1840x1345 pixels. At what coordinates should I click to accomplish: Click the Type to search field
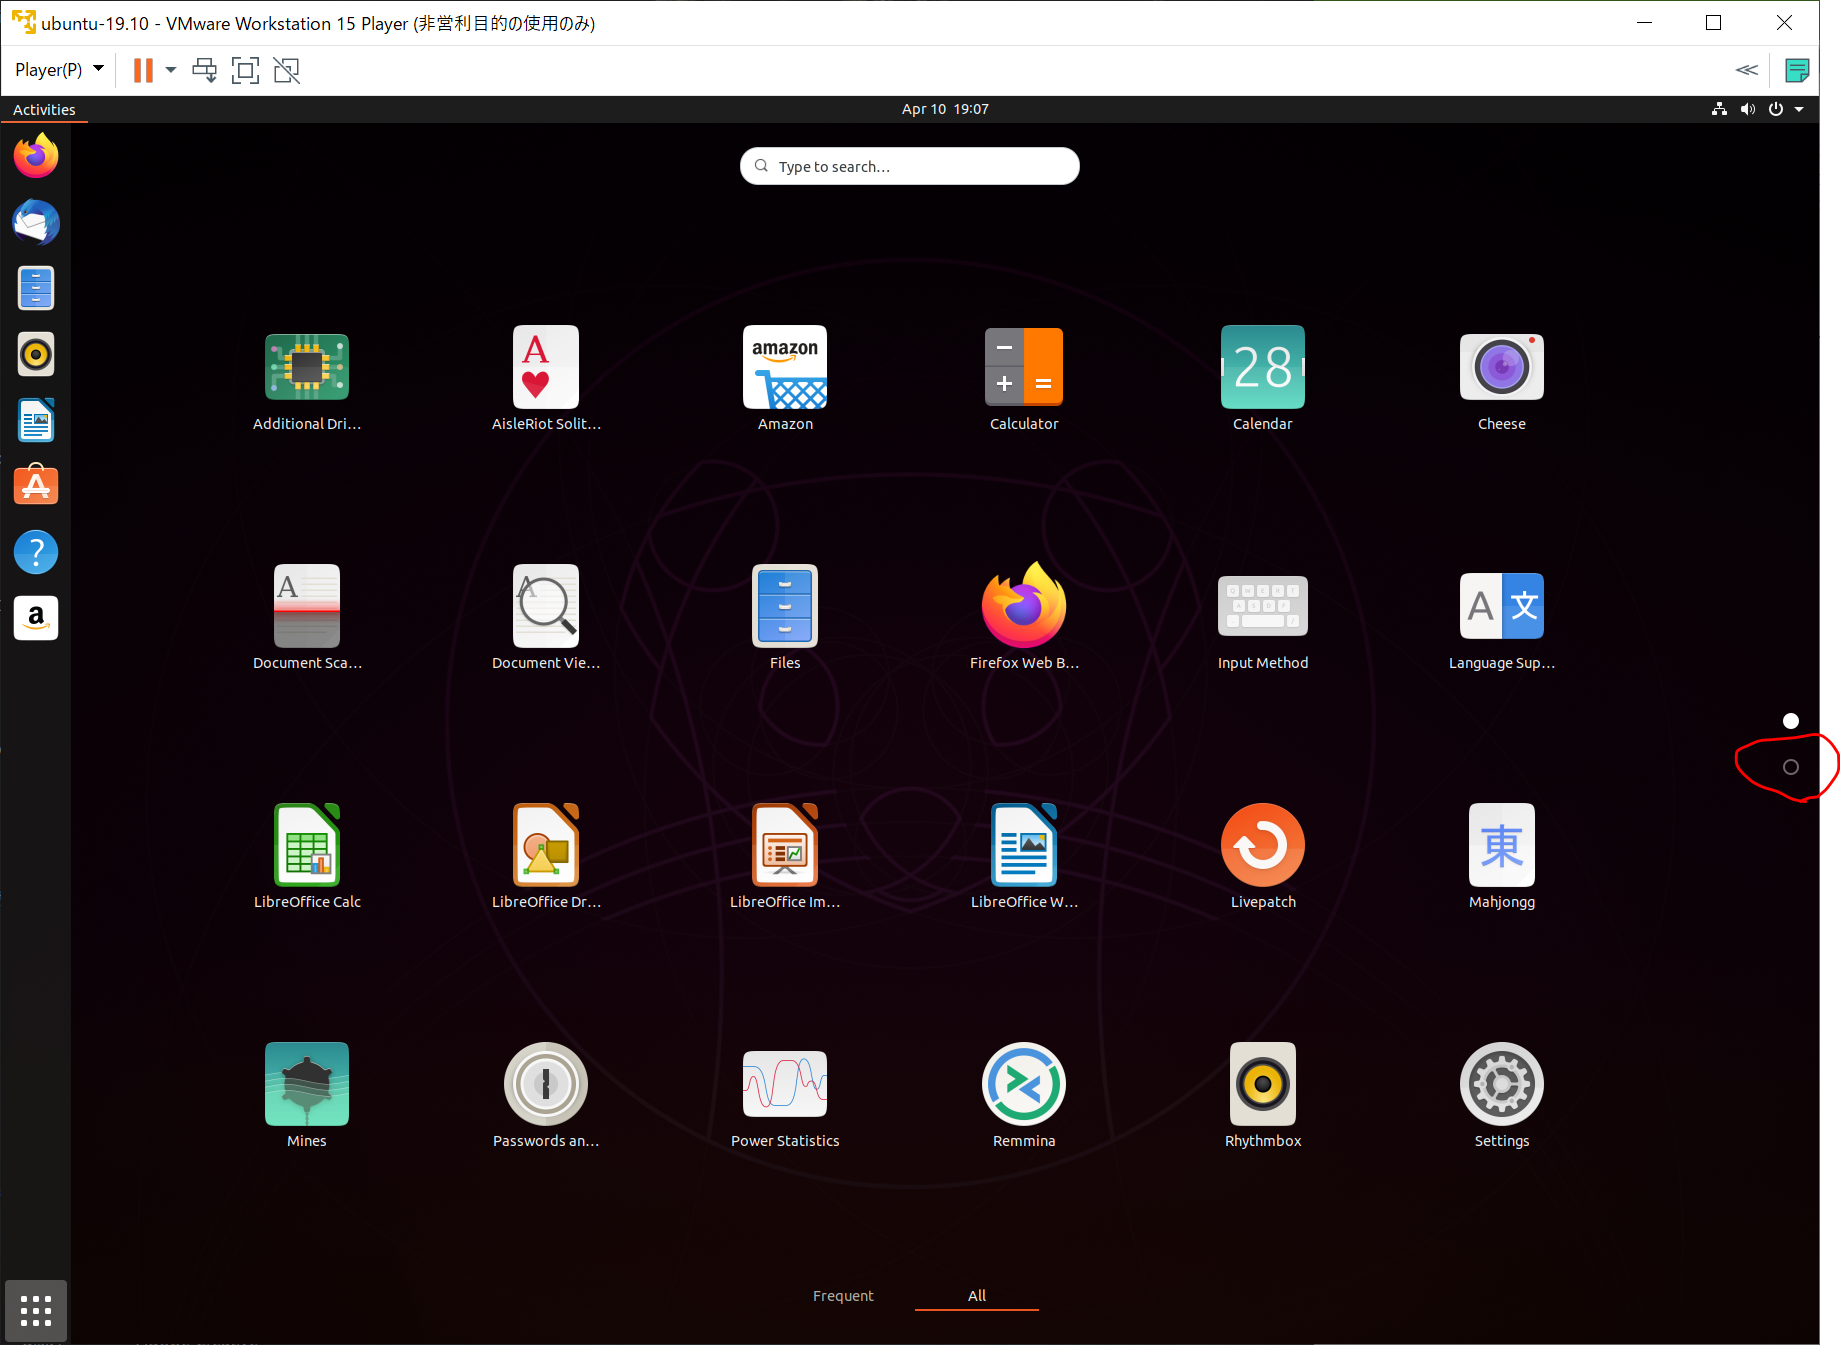coord(910,166)
